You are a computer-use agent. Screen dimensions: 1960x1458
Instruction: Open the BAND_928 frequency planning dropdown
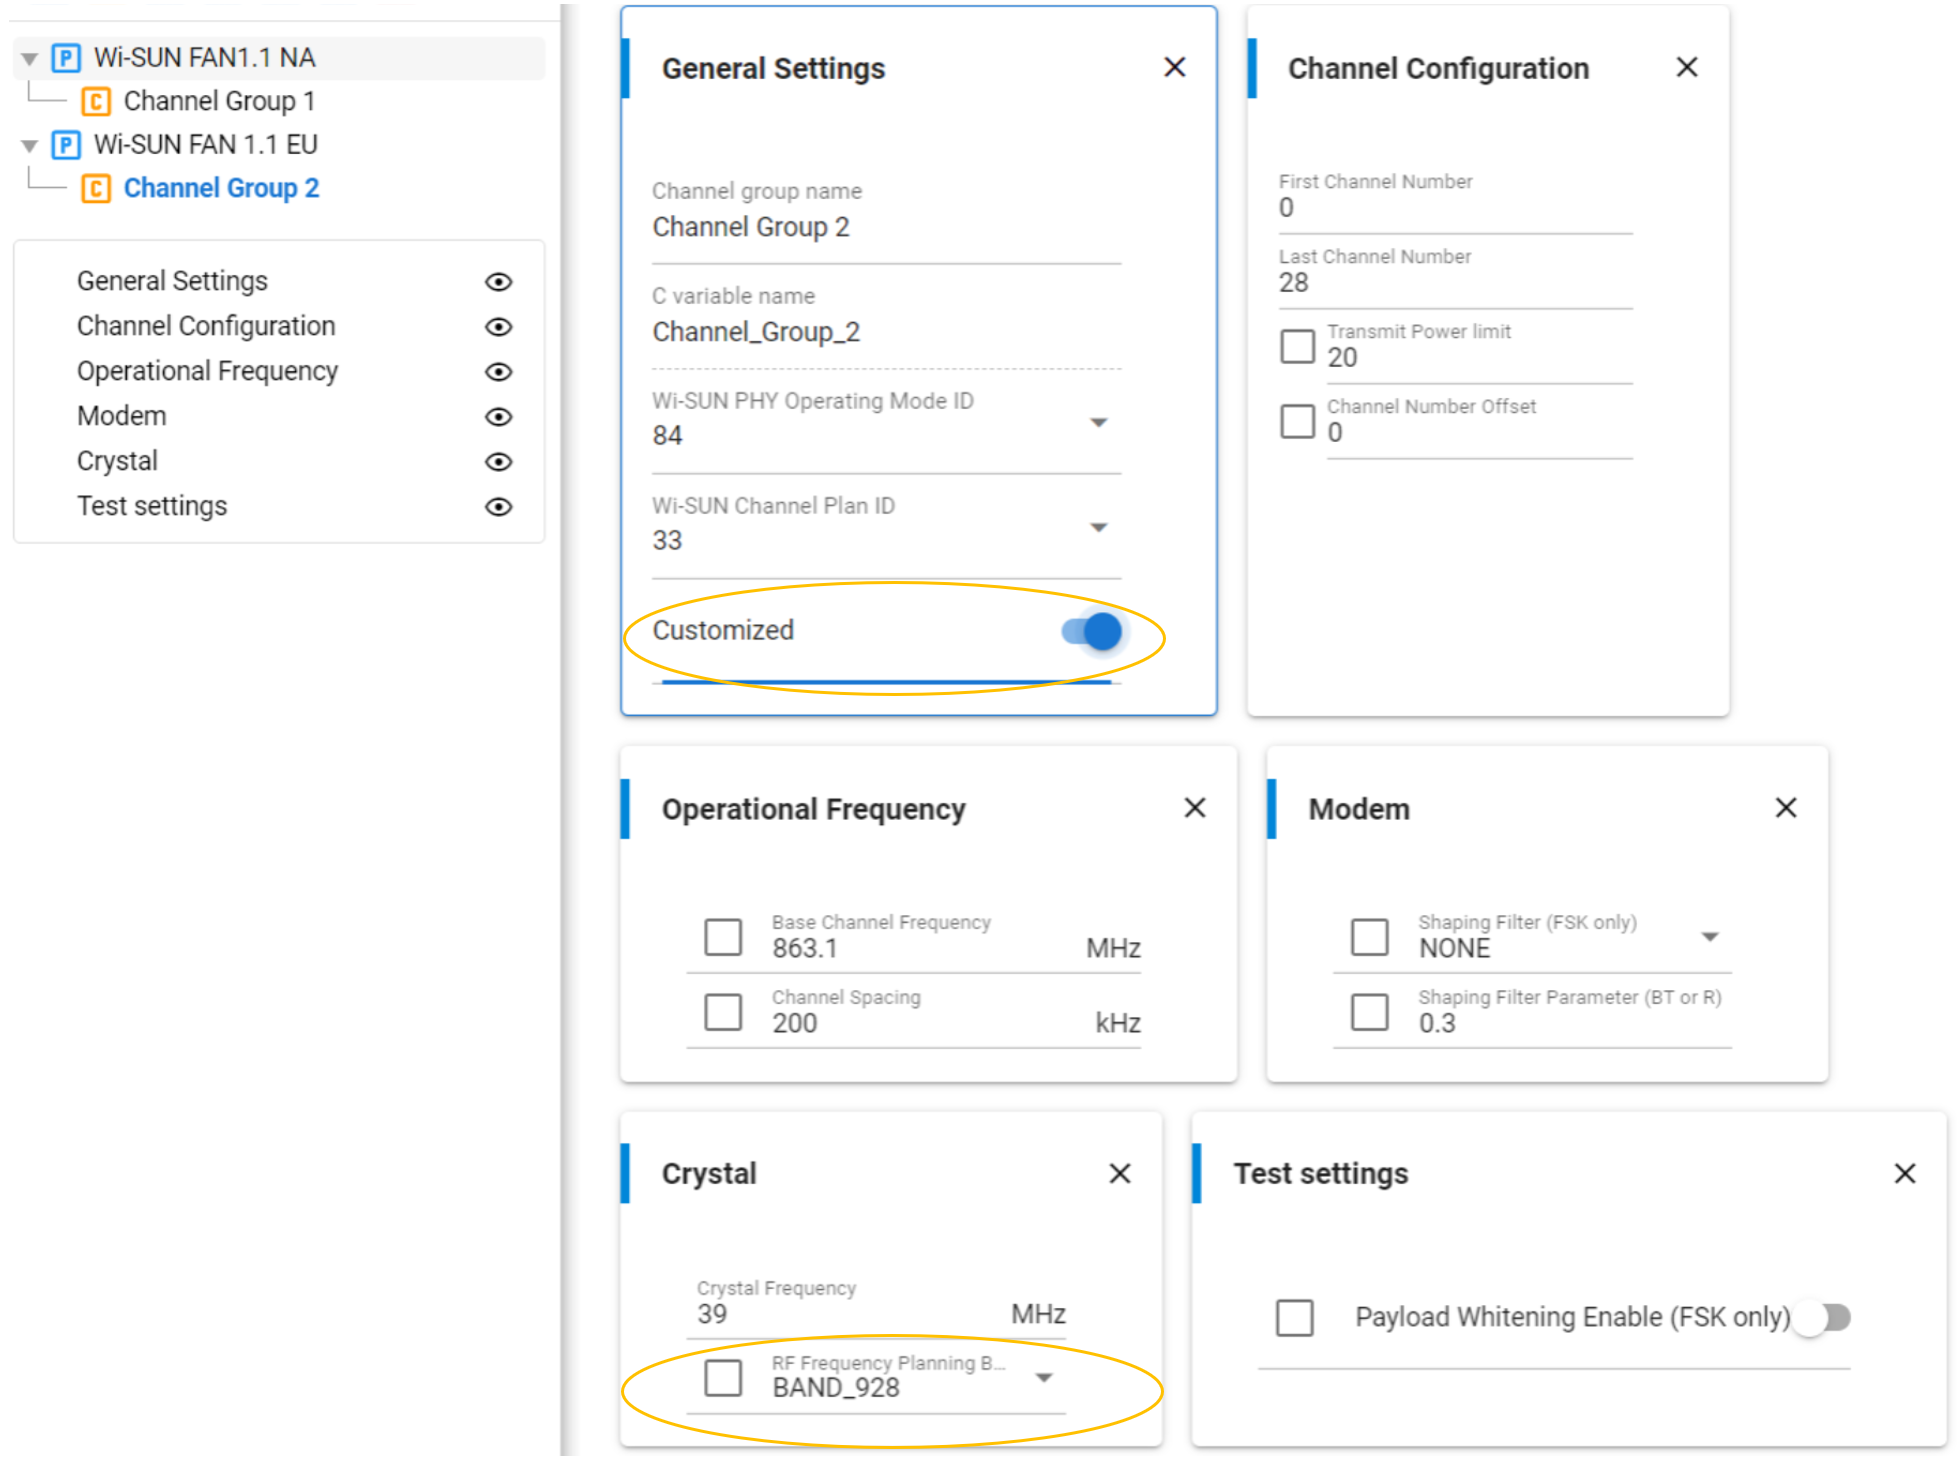tap(1044, 1378)
